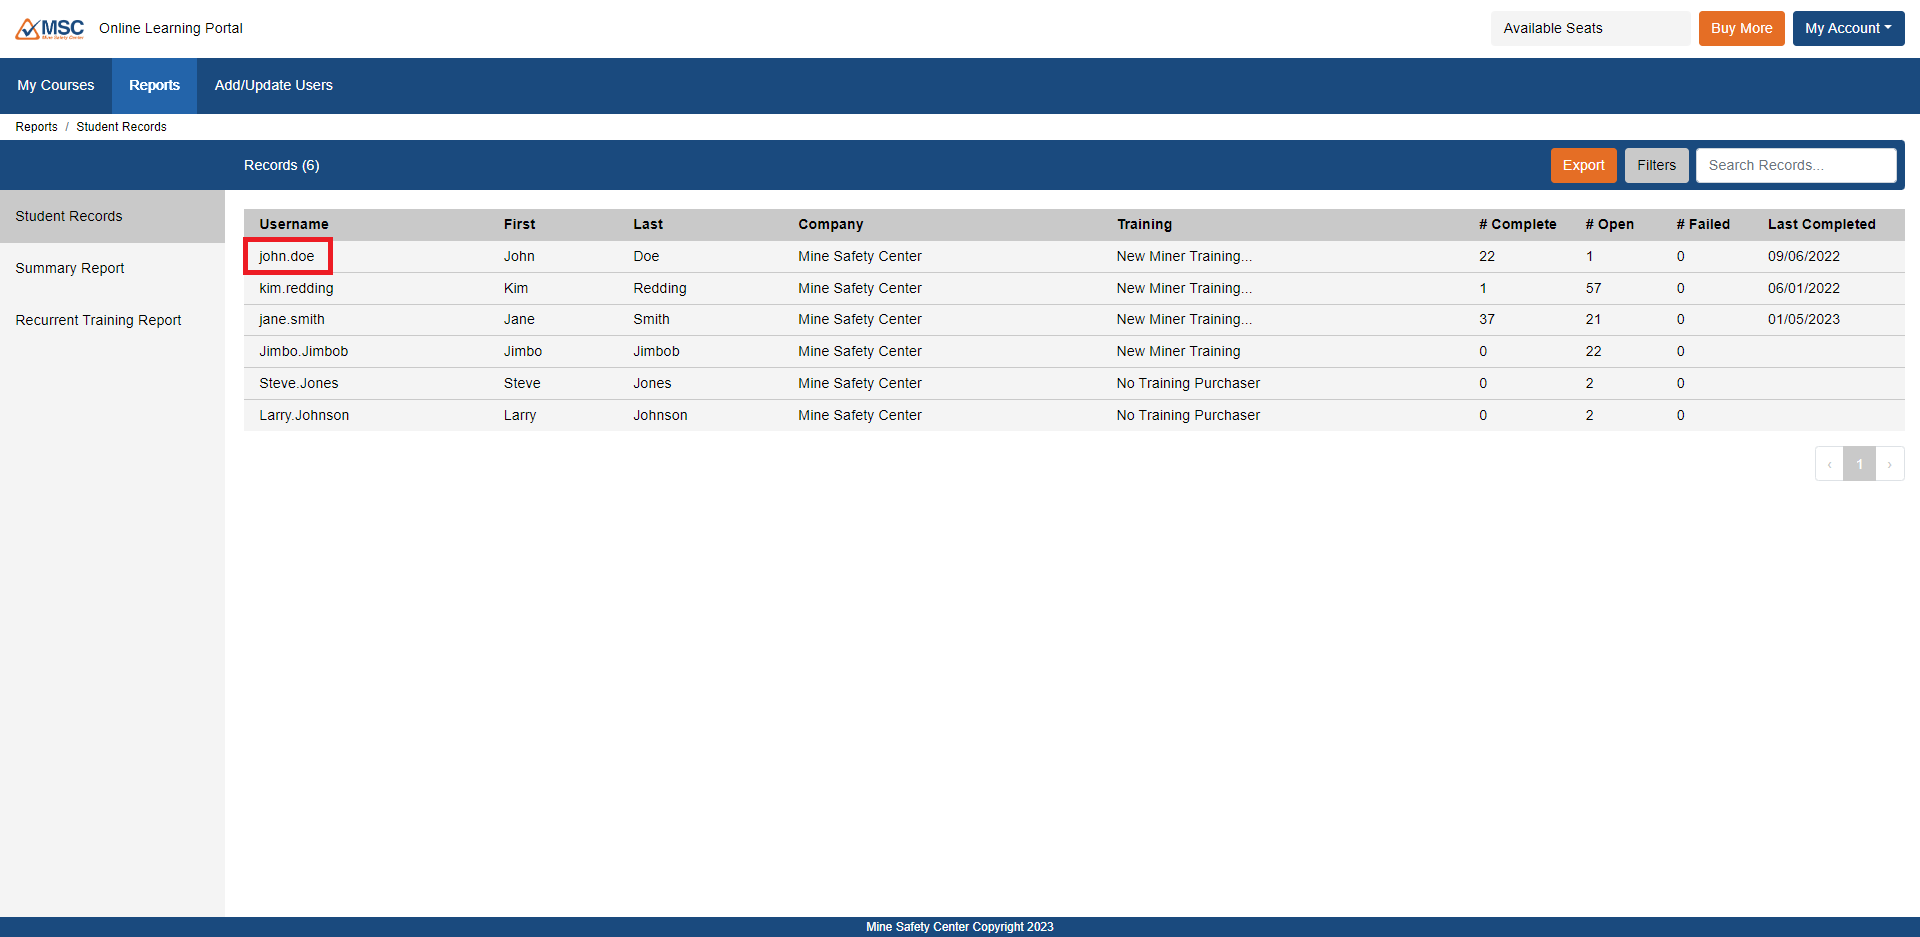
Task: Sort by the Username column header
Action: [x=294, y=224]
